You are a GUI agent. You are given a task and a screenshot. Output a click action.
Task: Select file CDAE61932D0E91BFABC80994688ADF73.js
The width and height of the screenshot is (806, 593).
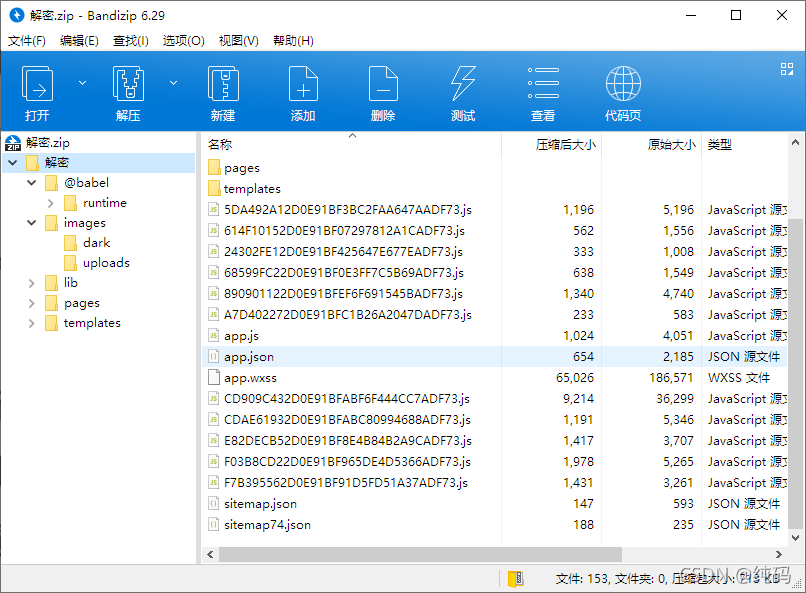[494, 420]
